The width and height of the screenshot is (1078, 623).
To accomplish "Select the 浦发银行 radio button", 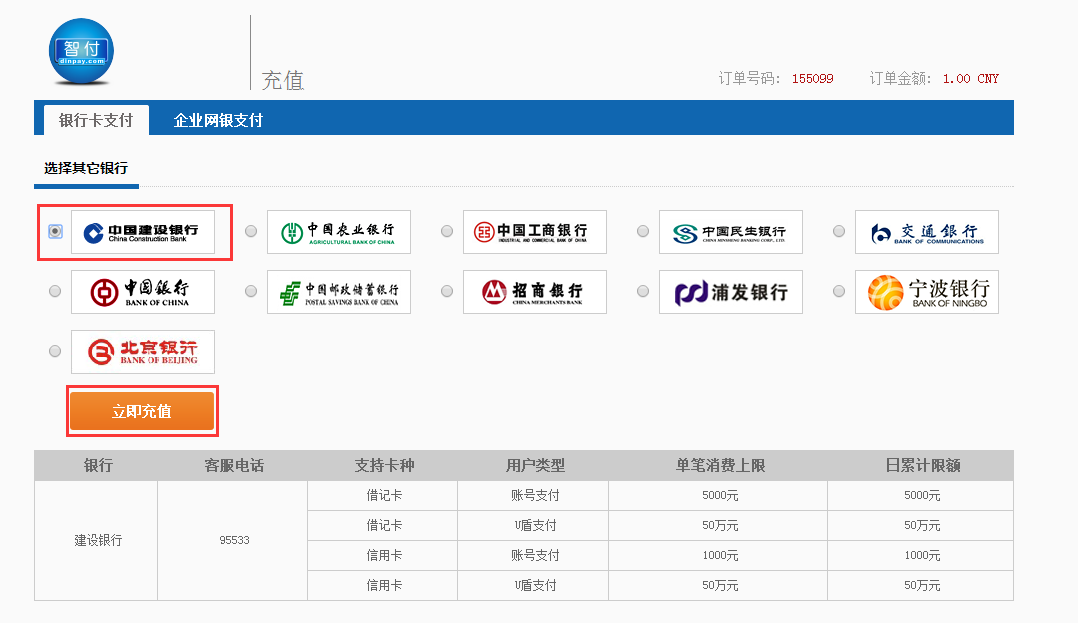I will coord(643,292).
